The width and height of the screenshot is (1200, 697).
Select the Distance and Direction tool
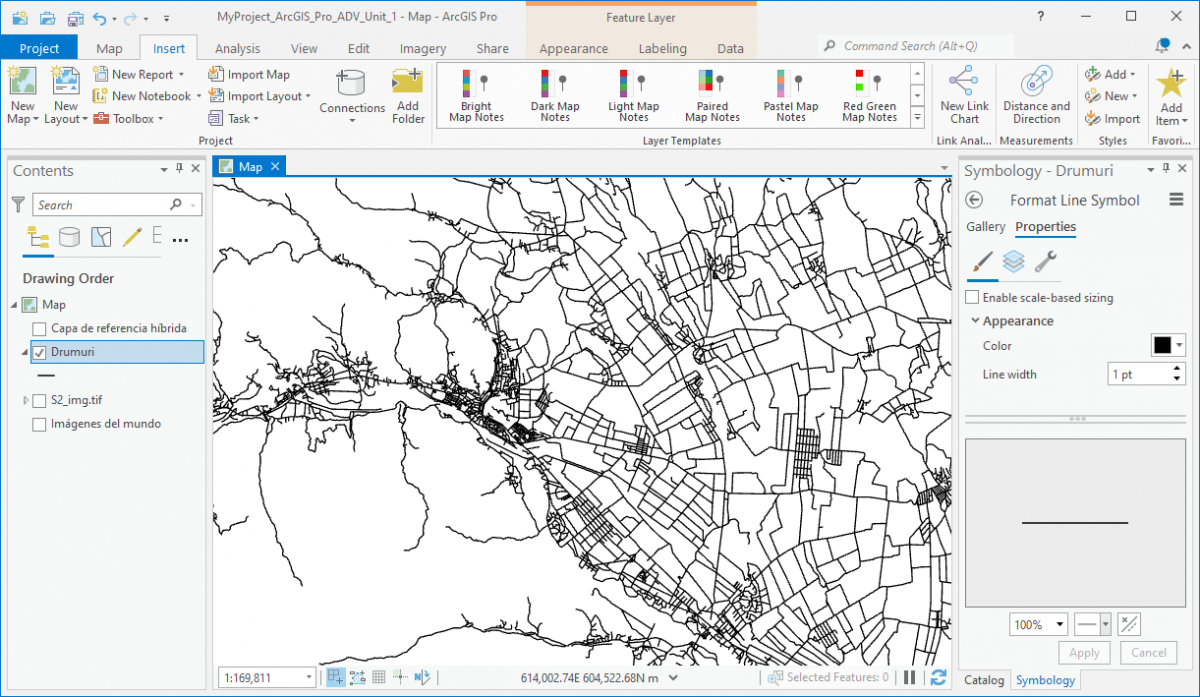tap(1036, 95)
